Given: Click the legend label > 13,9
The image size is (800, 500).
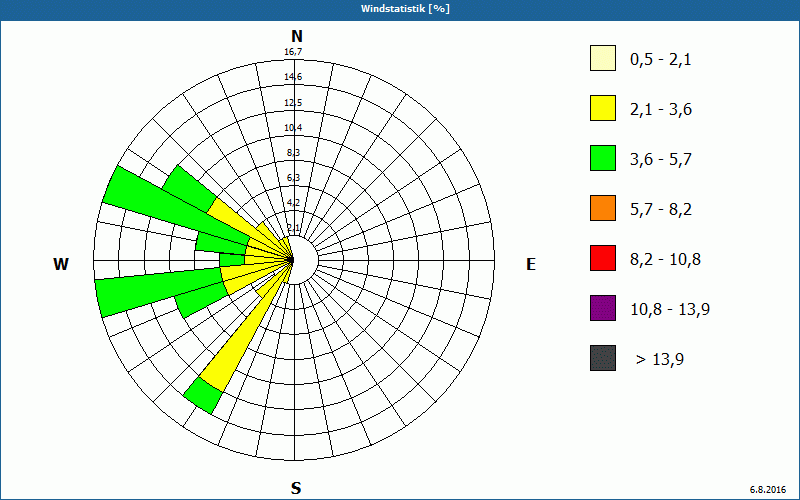Looking at the screenshot, I should click(660, 360).
